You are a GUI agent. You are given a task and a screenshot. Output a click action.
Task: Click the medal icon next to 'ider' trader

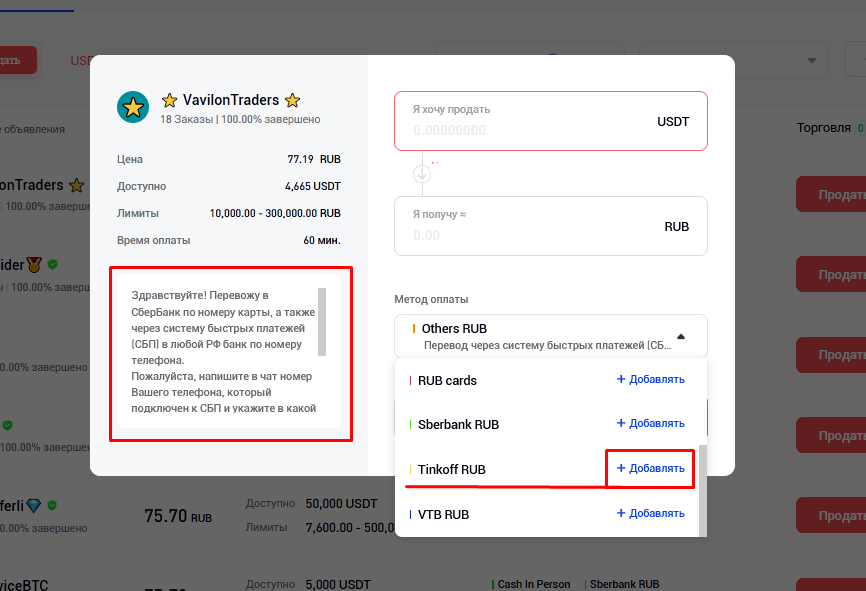(x=34, y=265)
